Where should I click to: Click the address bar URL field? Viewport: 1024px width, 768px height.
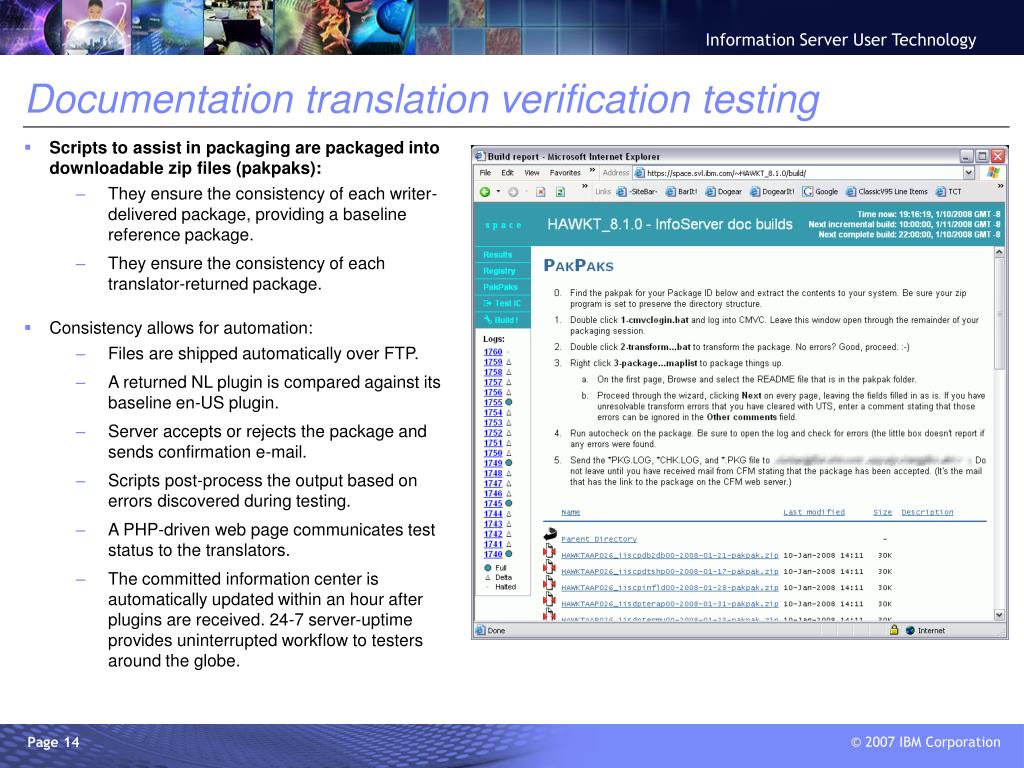pos(803,173)
